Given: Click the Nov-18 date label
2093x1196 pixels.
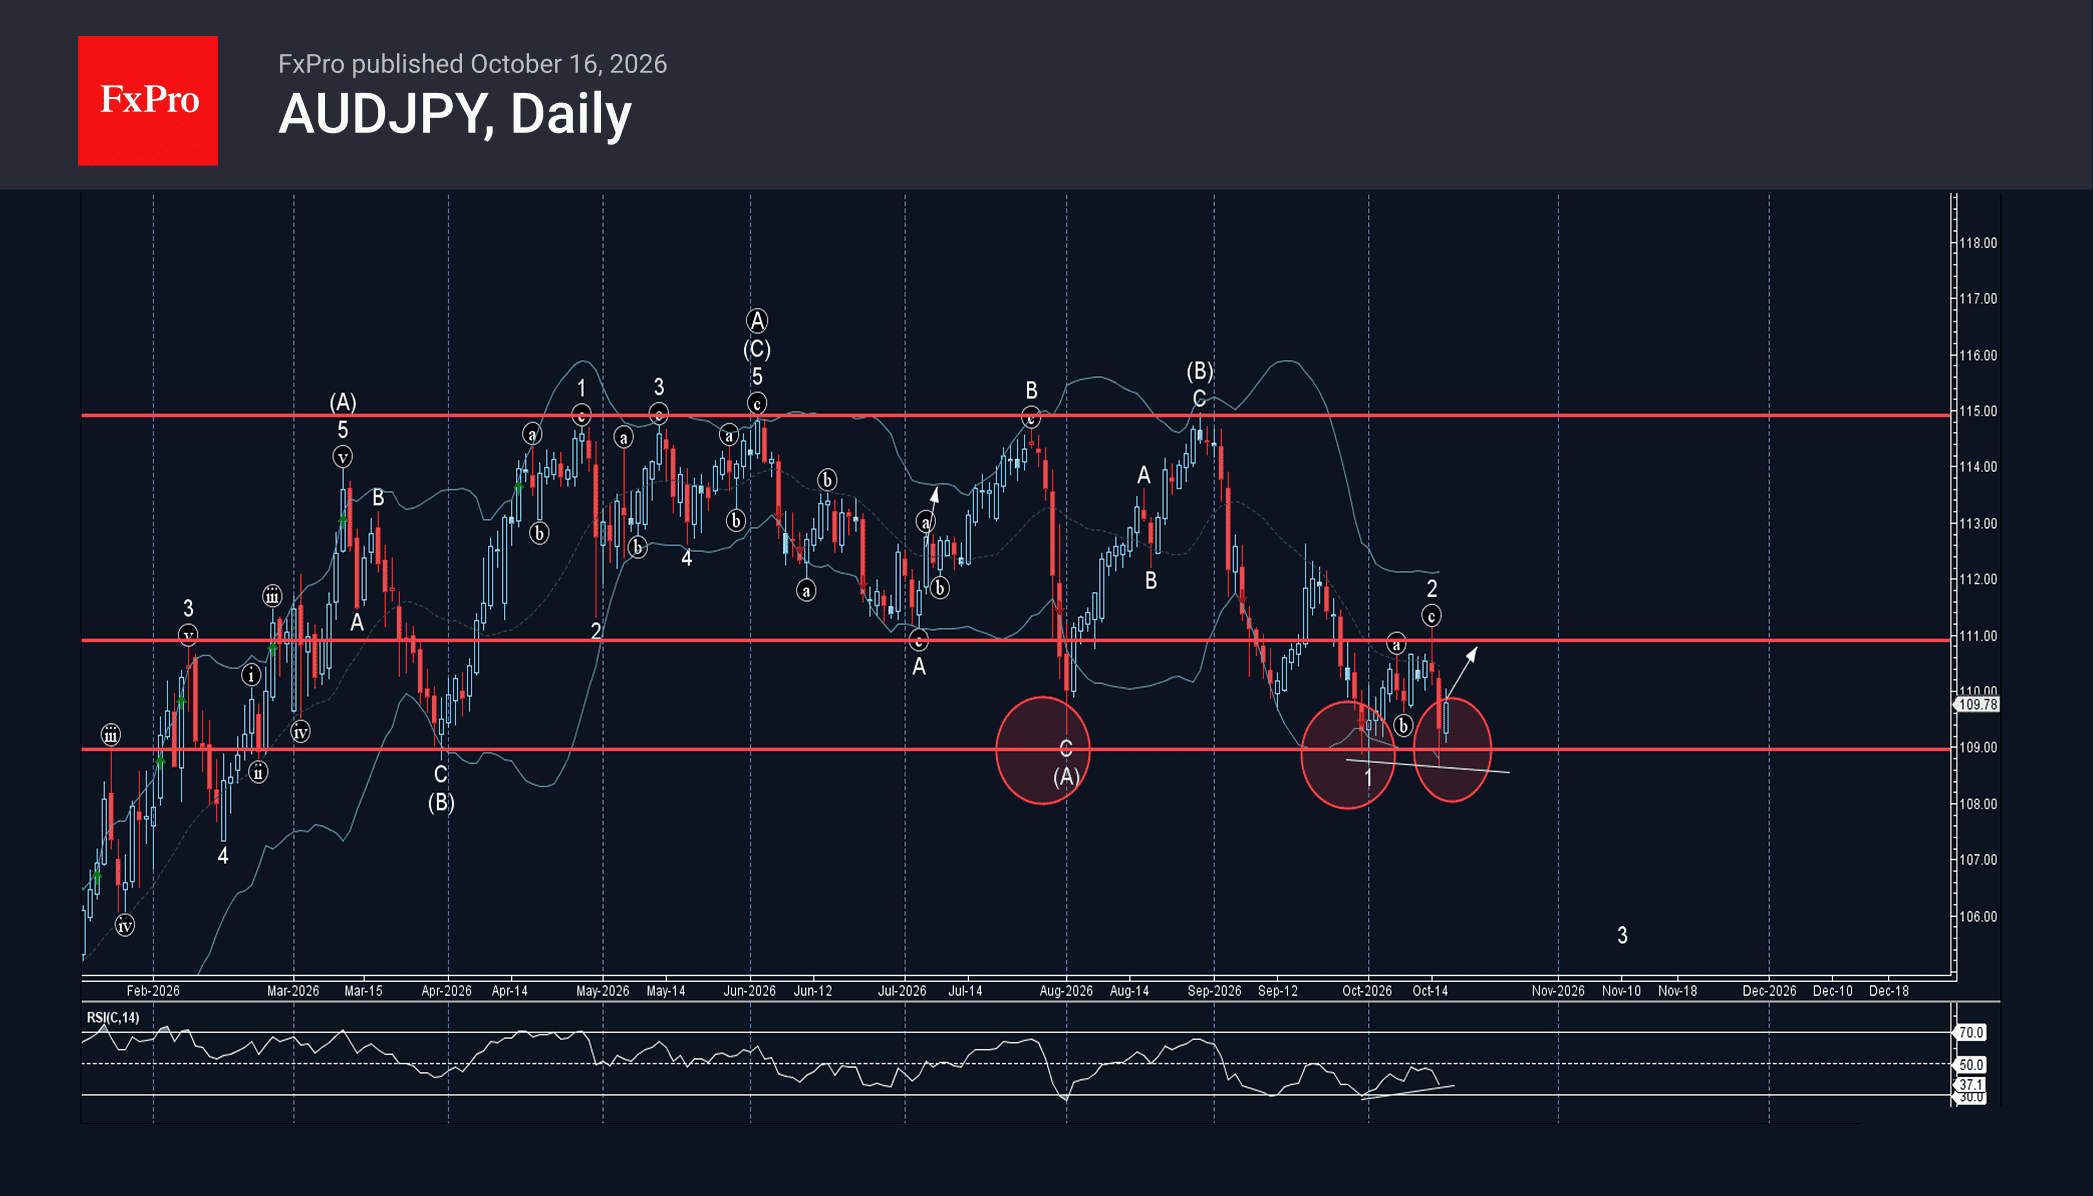Looking at the screenshot, I should click(1678, 991).
